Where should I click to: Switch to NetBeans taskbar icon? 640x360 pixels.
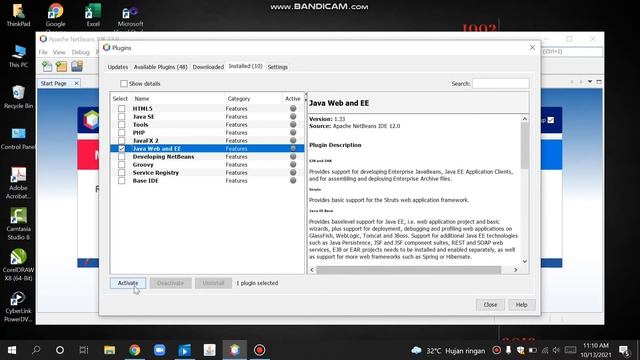[x=234, y=350]
